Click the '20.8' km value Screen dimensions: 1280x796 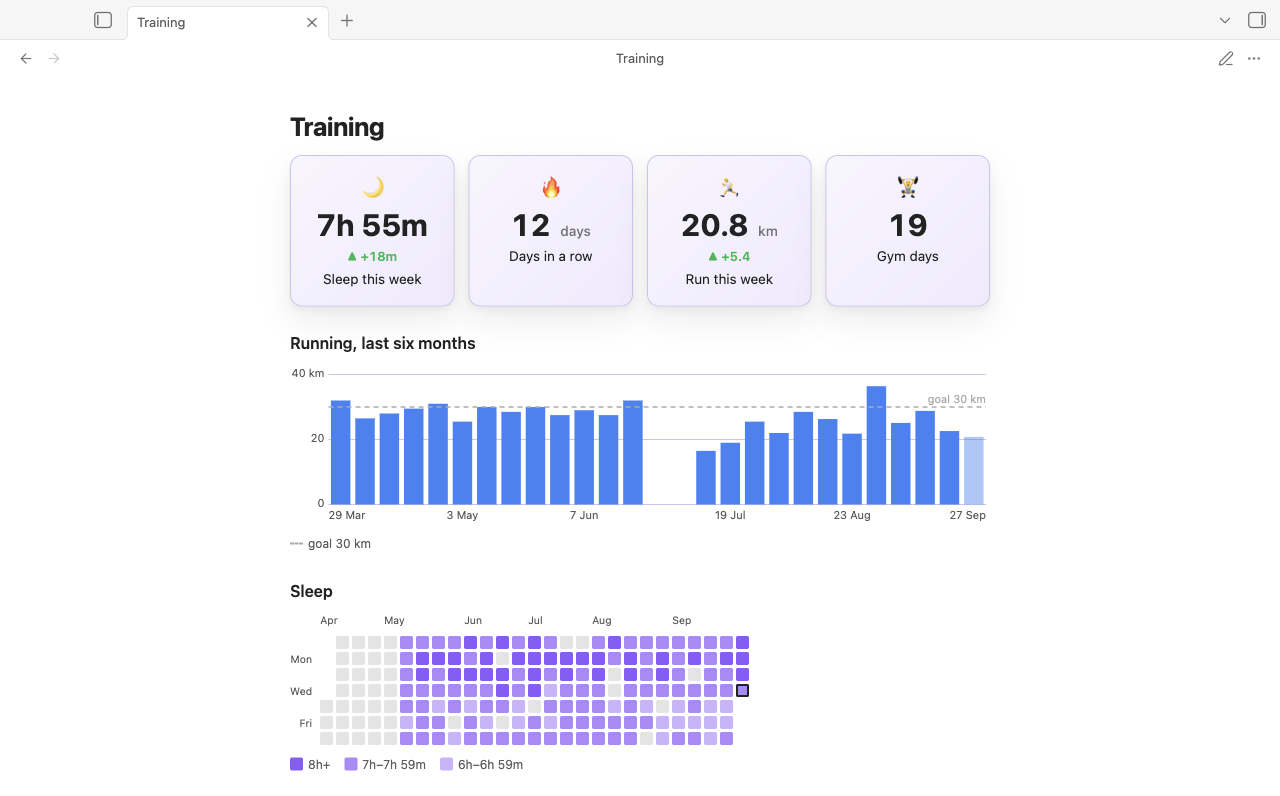pyautogui.click(x=714, y=225)
